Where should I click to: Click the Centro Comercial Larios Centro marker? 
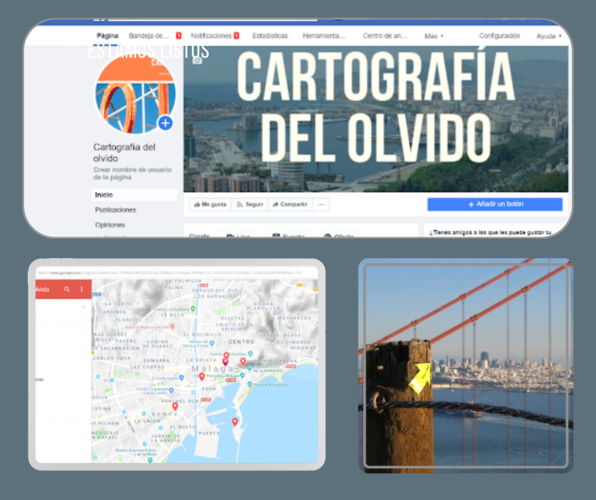point(171,390)
